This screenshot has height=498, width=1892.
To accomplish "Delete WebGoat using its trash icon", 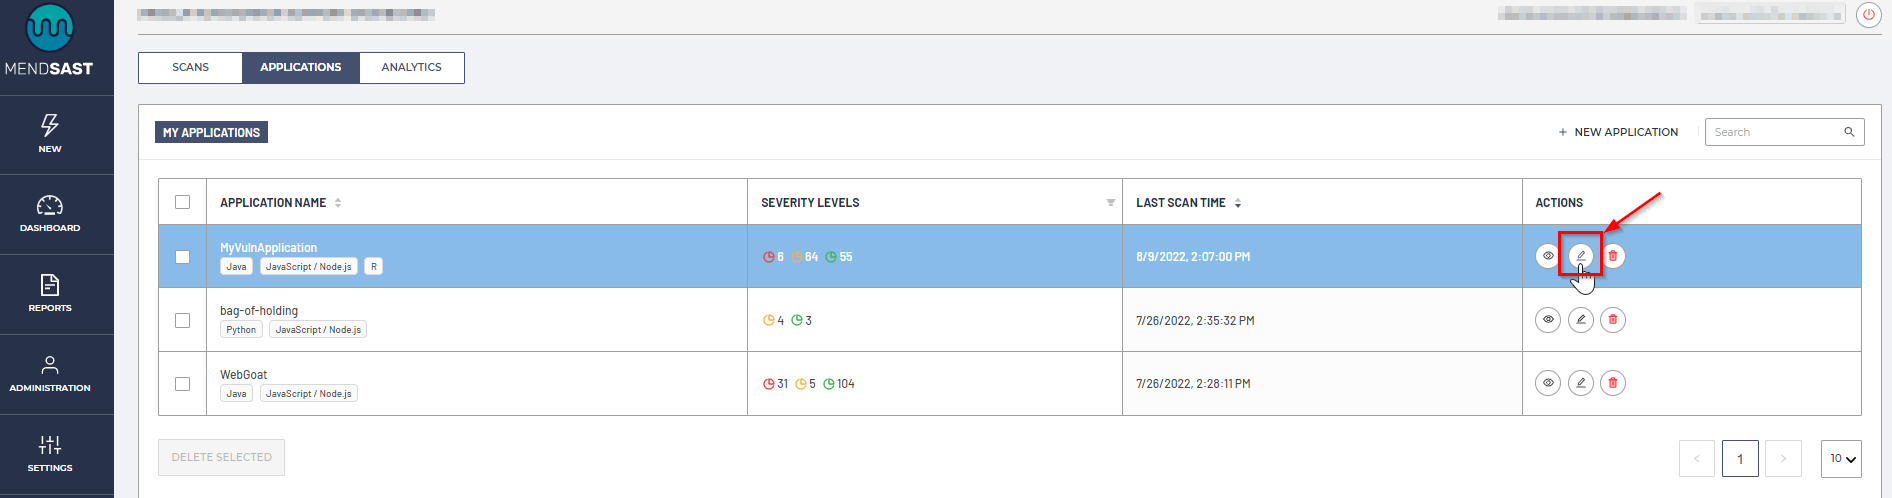I will 1612,383.
